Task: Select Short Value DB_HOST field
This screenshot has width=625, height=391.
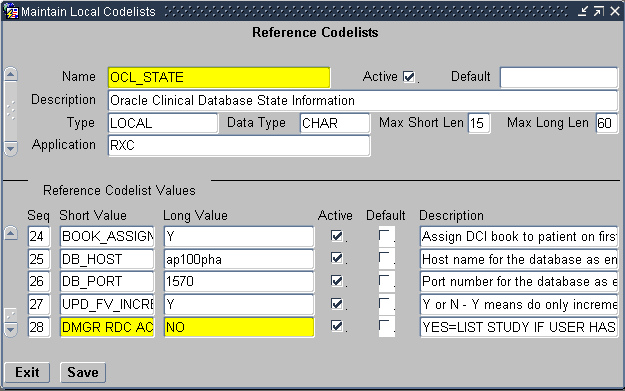Action: click(107, 259)
